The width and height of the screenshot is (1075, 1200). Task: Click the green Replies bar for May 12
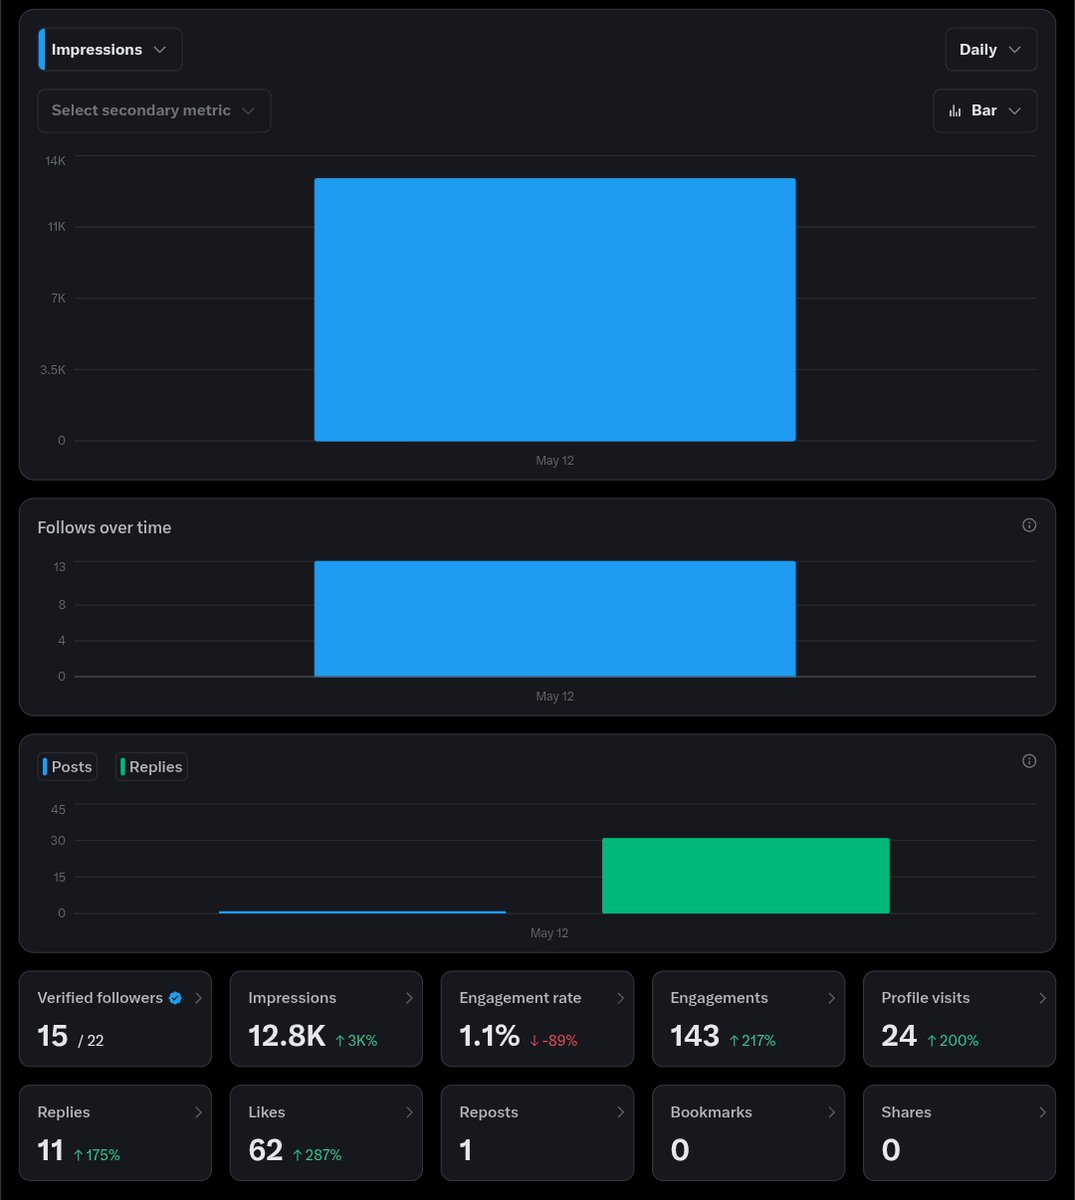746,876
